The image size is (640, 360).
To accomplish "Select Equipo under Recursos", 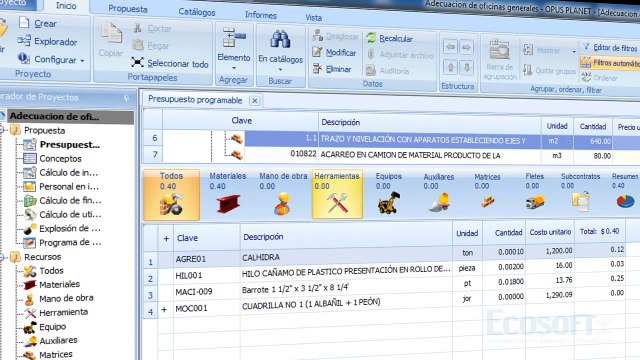I will 52,327.
